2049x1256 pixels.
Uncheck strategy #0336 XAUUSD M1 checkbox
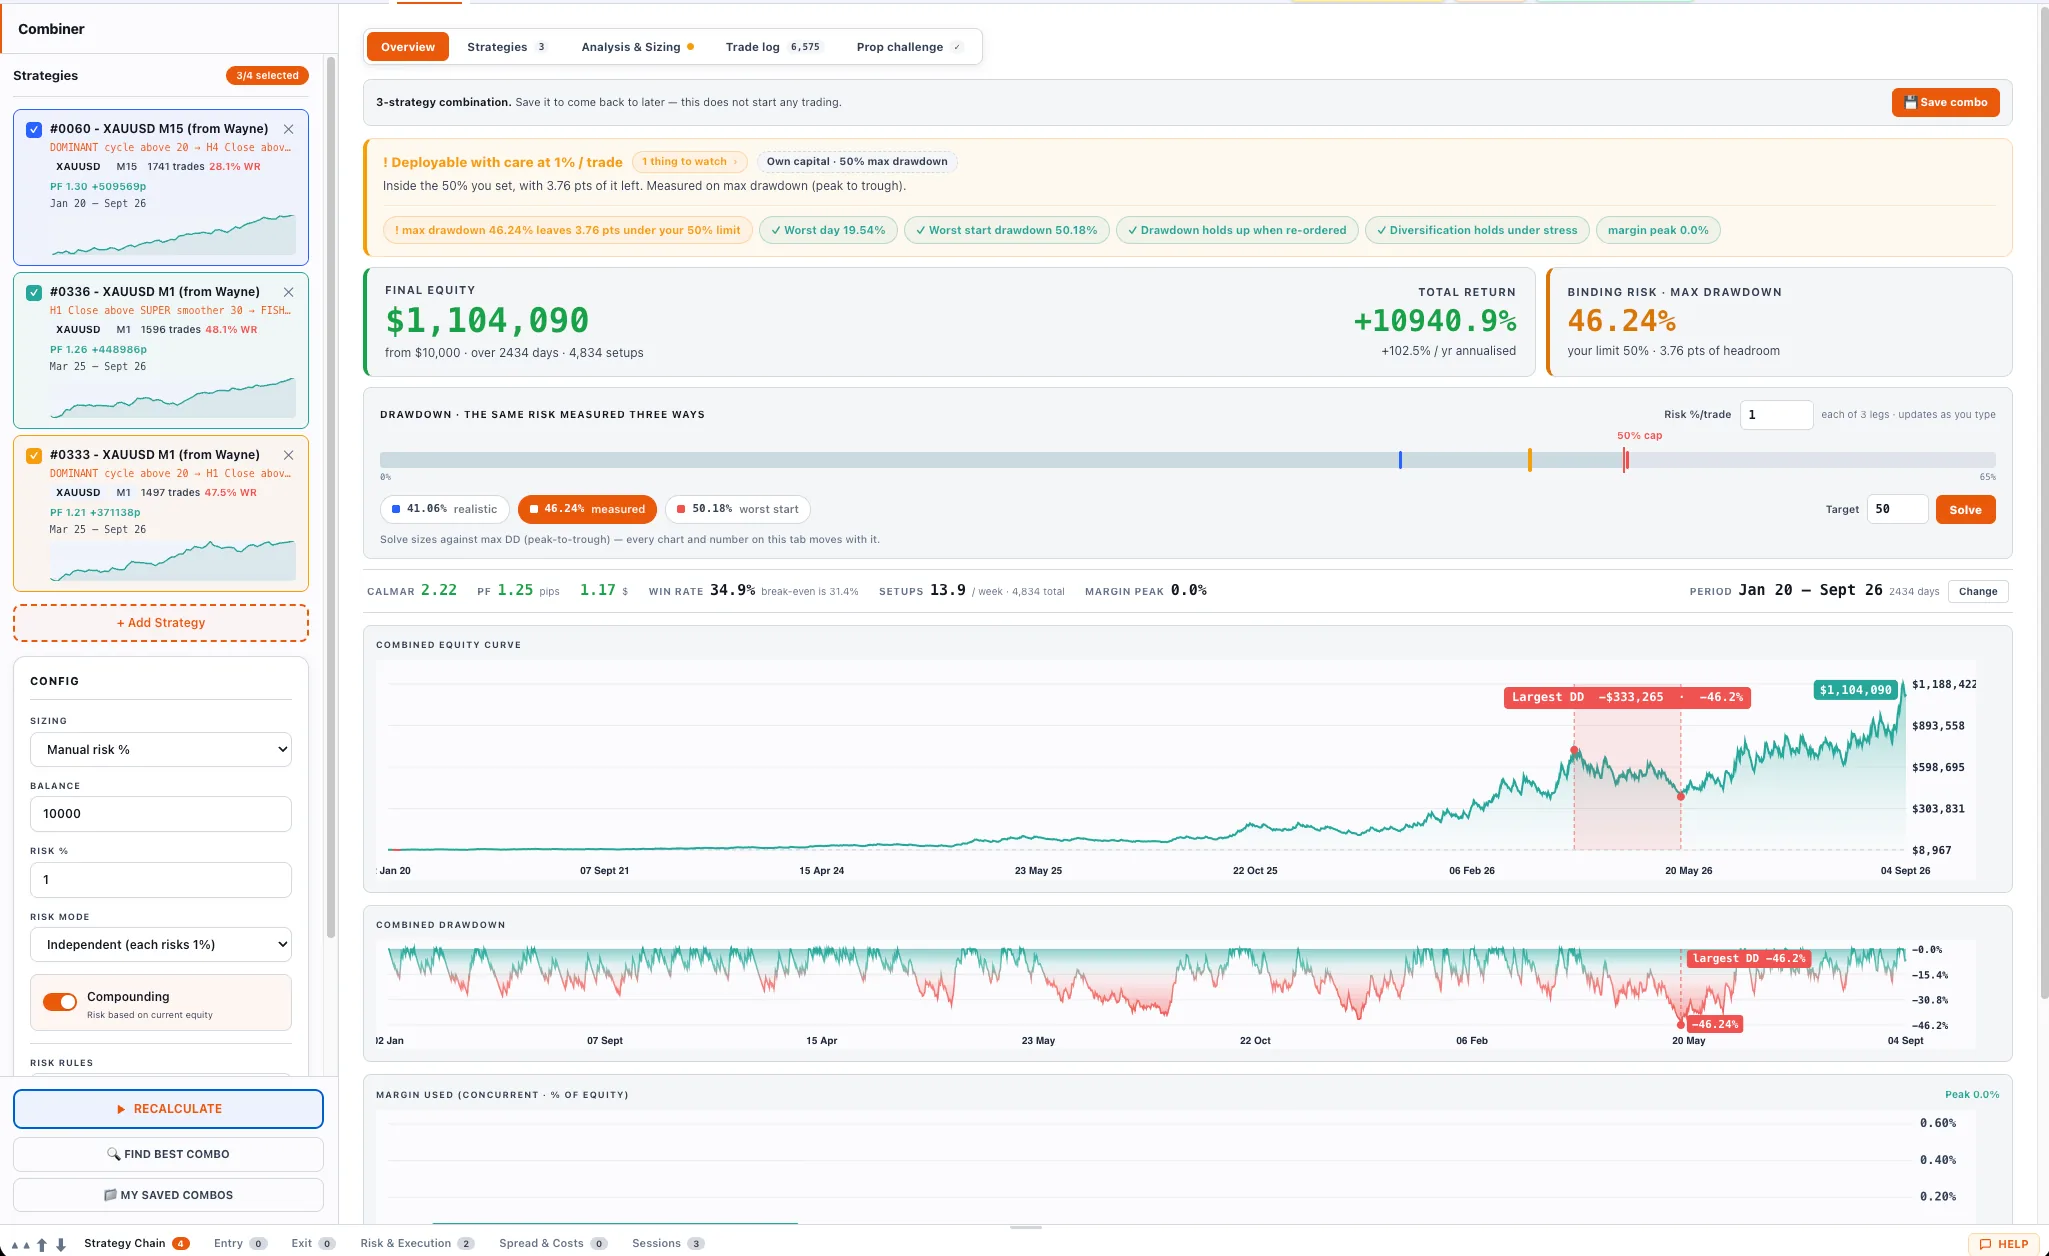point(34,292)
